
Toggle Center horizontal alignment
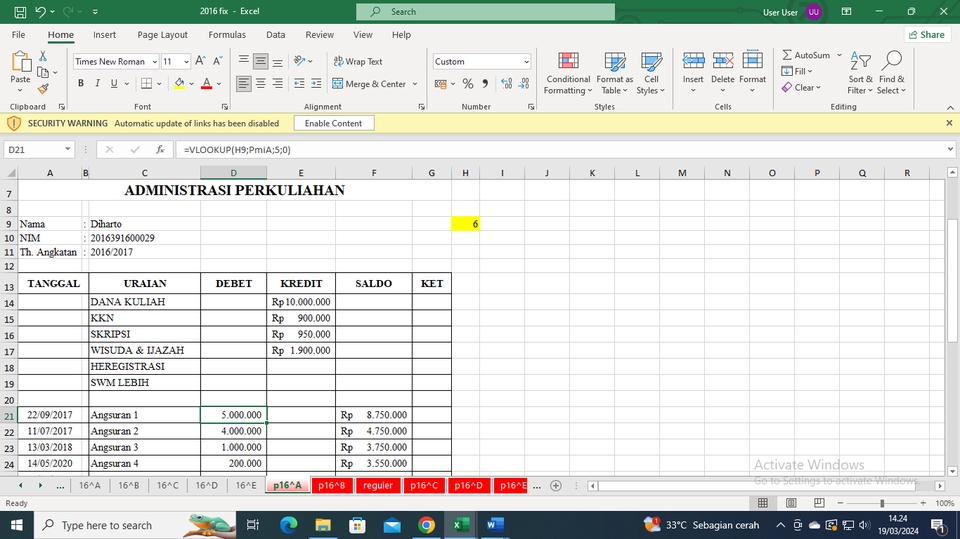click(x=260, y=83)
